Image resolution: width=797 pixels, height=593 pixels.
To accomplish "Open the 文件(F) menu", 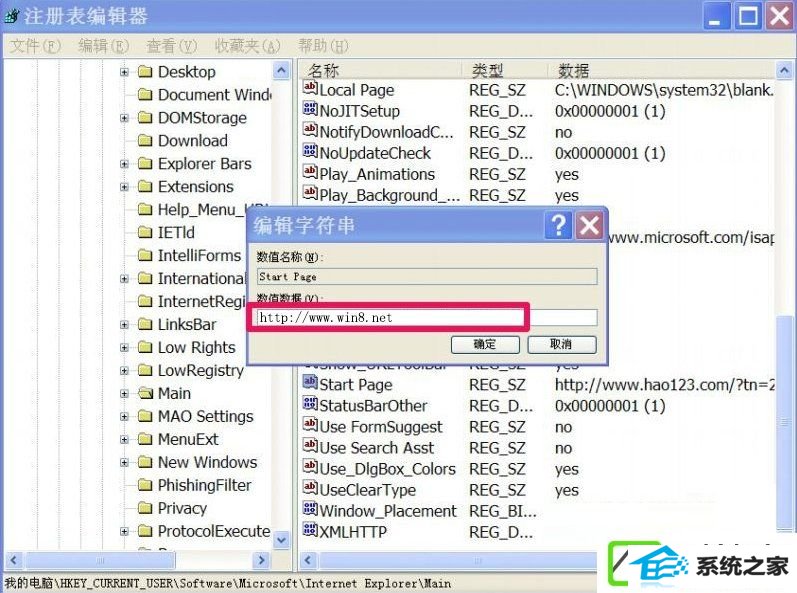I will tap(36, 46).
